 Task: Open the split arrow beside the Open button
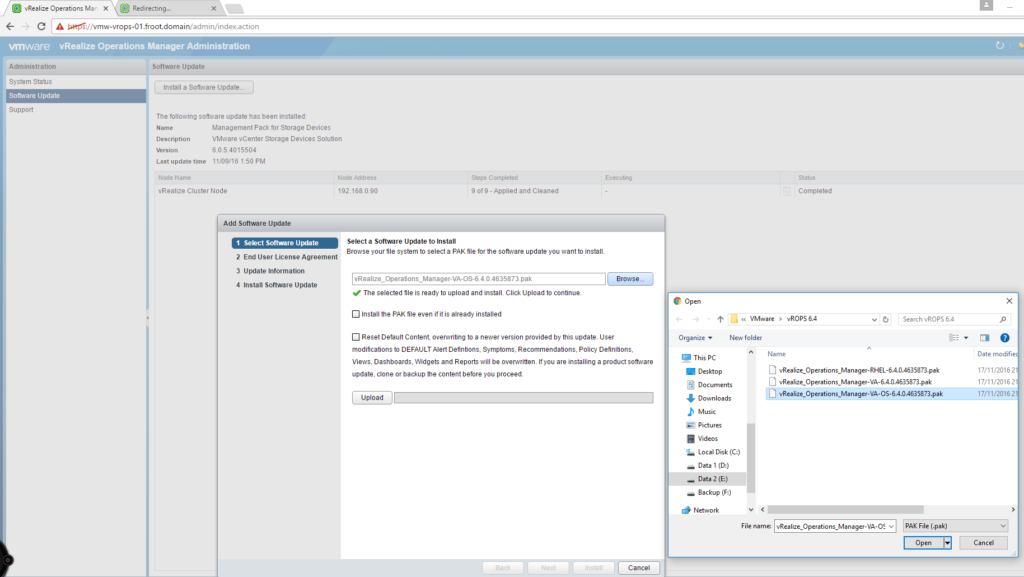tap(947, 543)
